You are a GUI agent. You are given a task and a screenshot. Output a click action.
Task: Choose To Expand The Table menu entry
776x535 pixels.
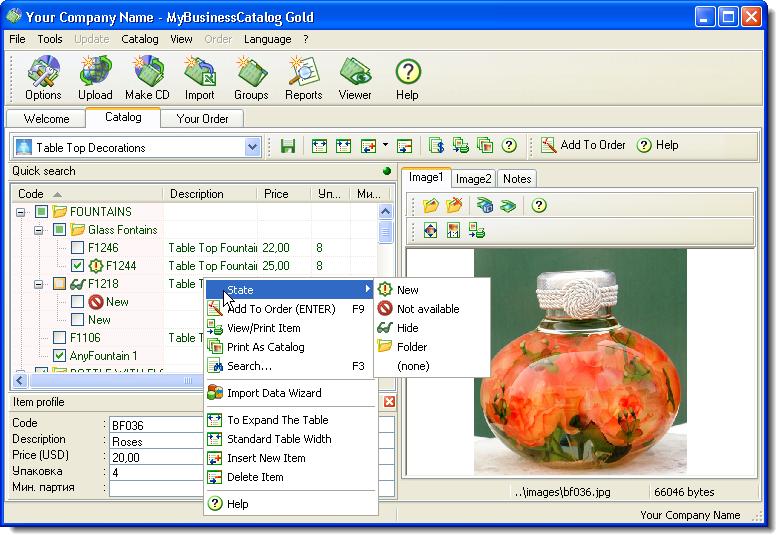290,420
